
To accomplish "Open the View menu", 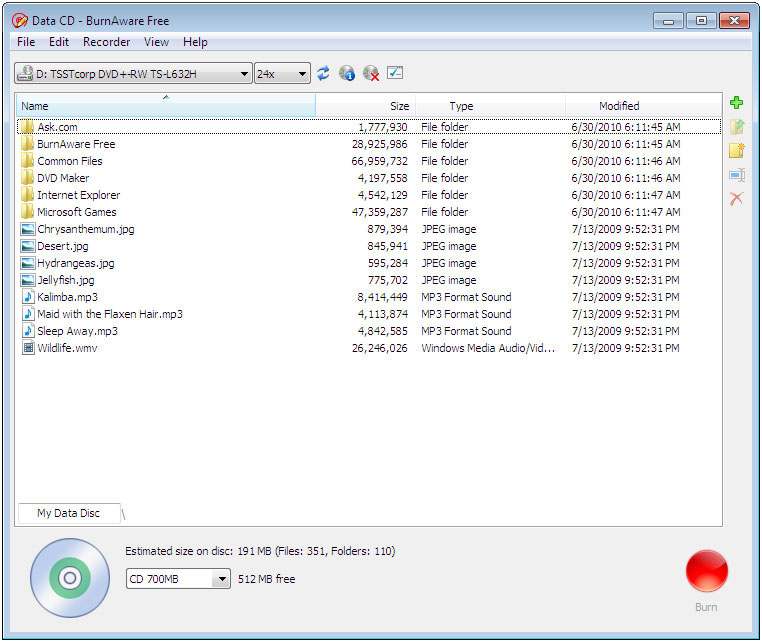I will 156,42.
